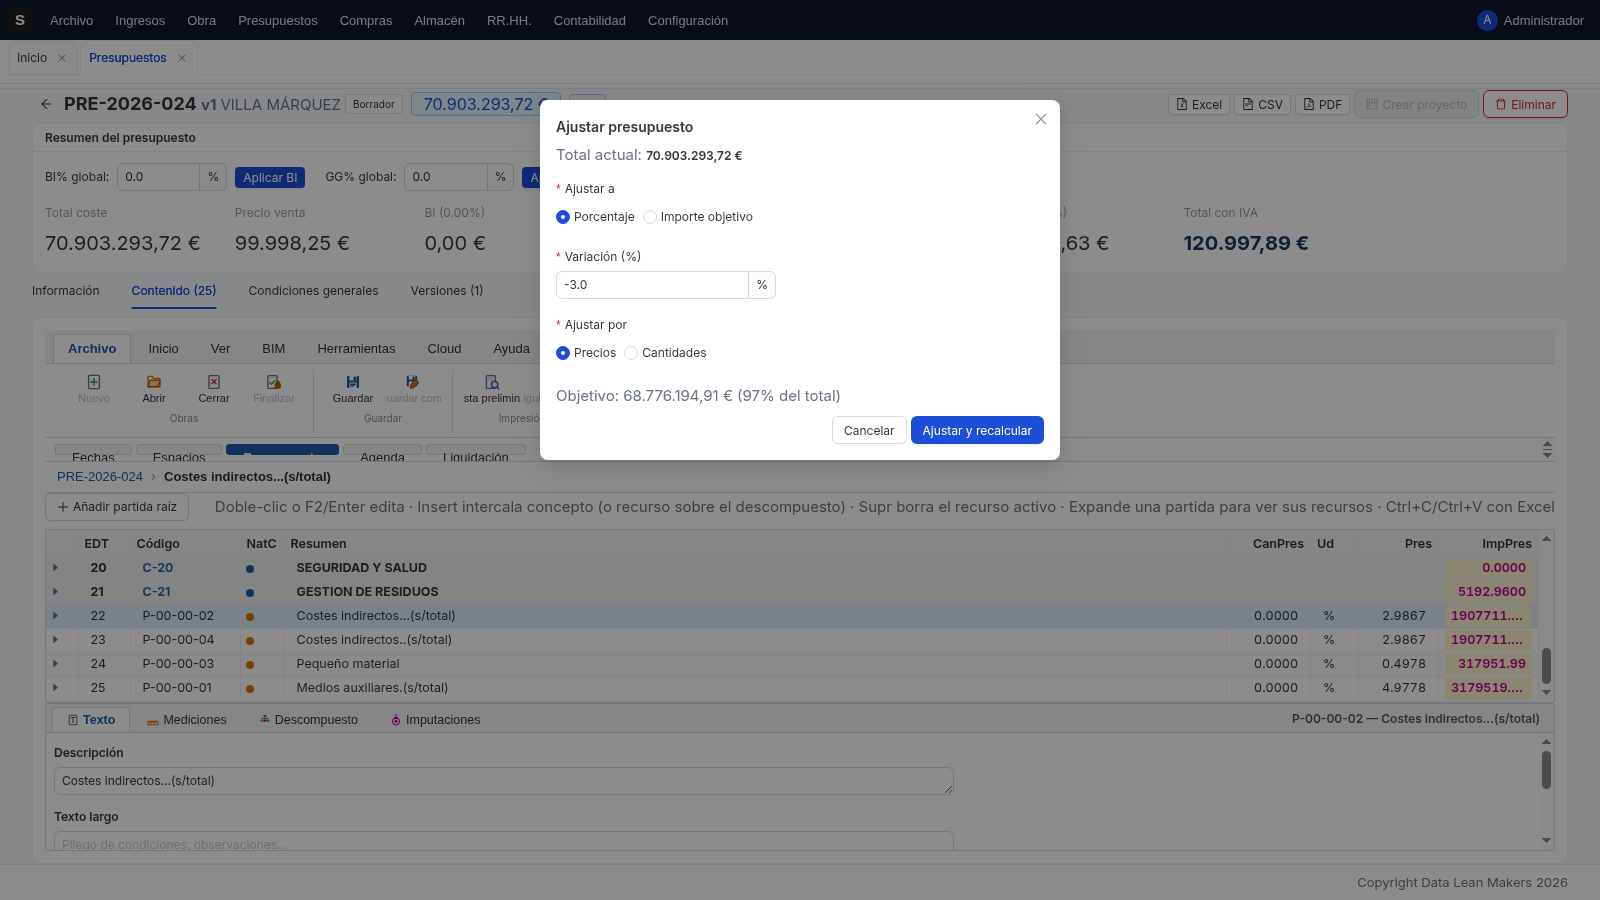Click the S application logo
Image resolution: width=1600 pixels, height=900 pixels.
pos(19,20)
